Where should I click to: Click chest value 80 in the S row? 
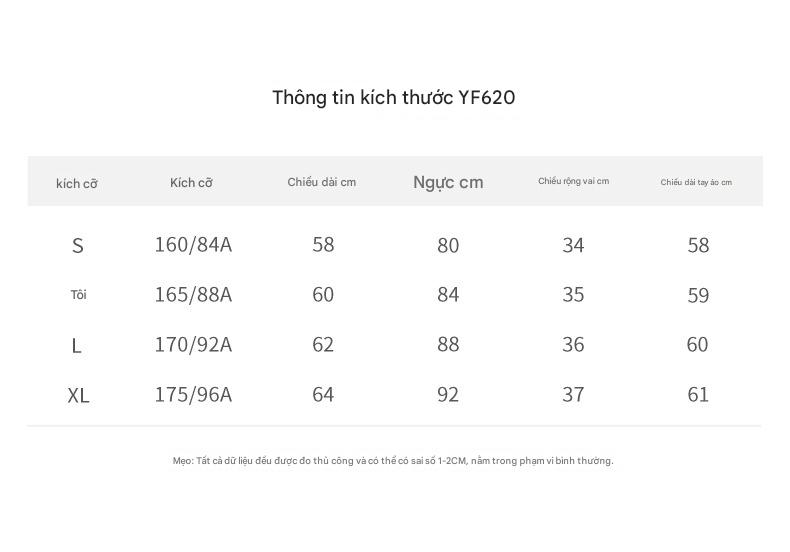pyautogui.click(x=448, y=245)
